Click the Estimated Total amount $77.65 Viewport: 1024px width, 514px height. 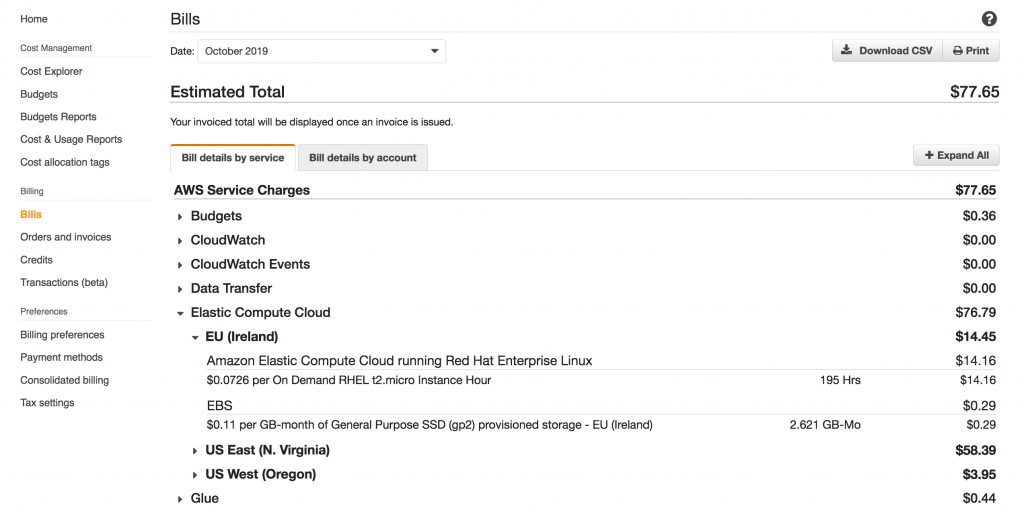974,92
